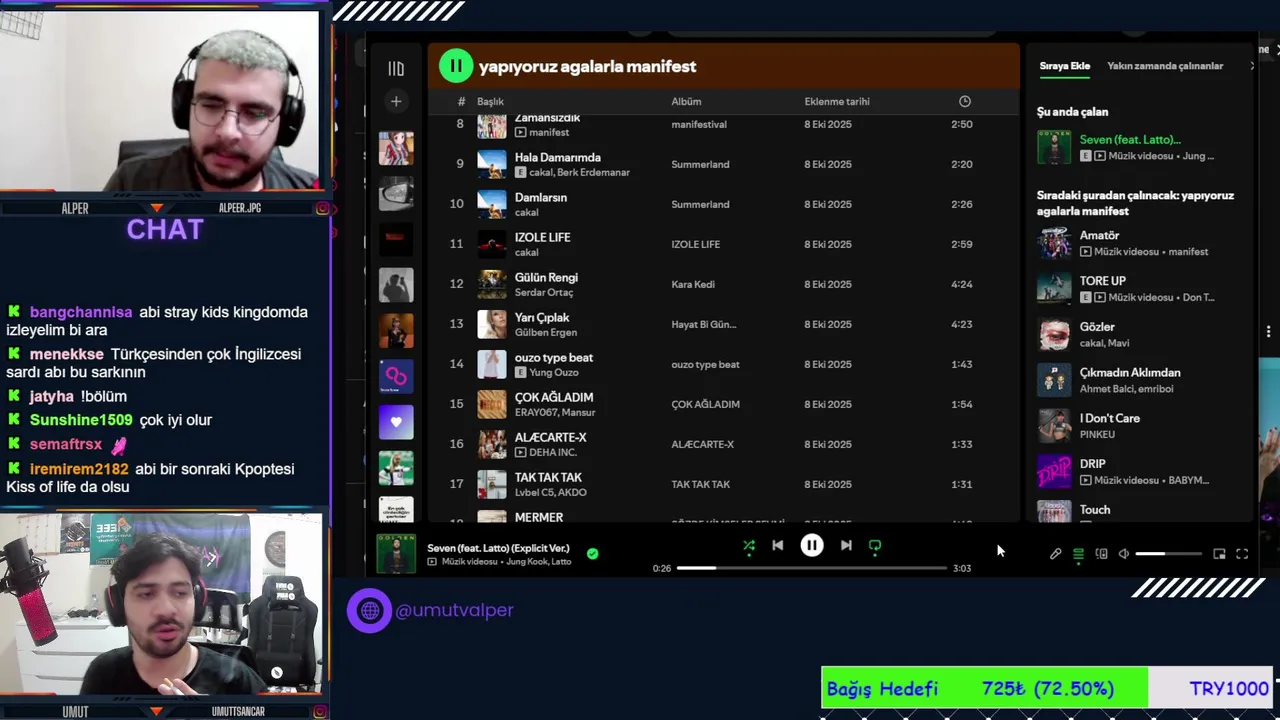This screenshot has width=1280, height=720.
Task: Click the arrow beside Yakın zamanda çalınanlar
Action: (x=1252, y=66)
